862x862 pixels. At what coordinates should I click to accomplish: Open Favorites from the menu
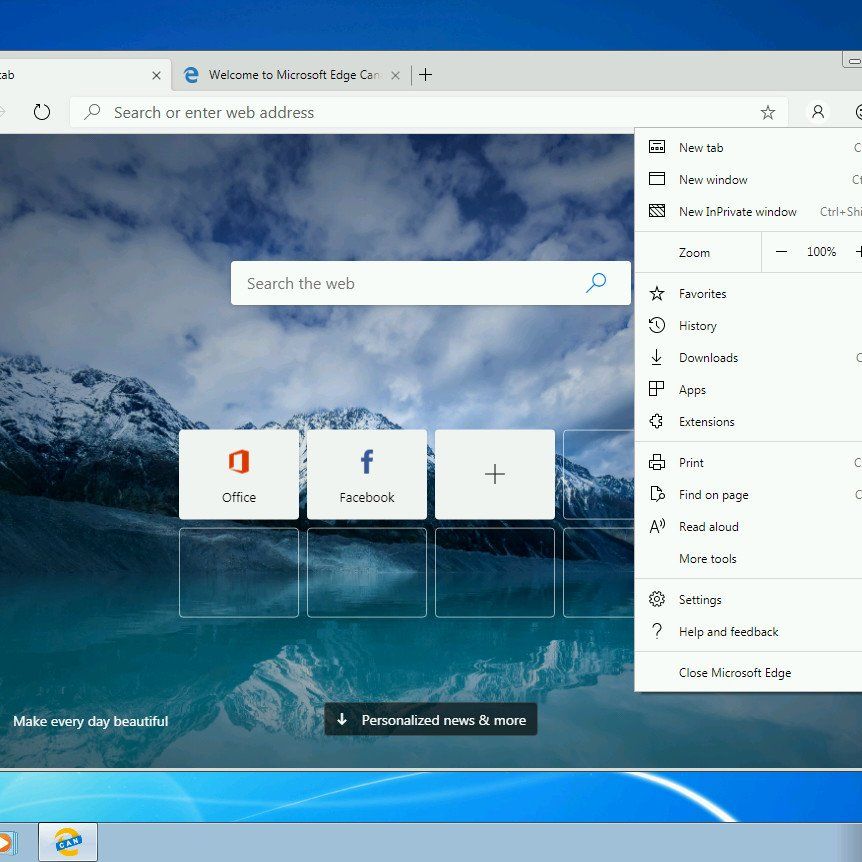[748, 294]
